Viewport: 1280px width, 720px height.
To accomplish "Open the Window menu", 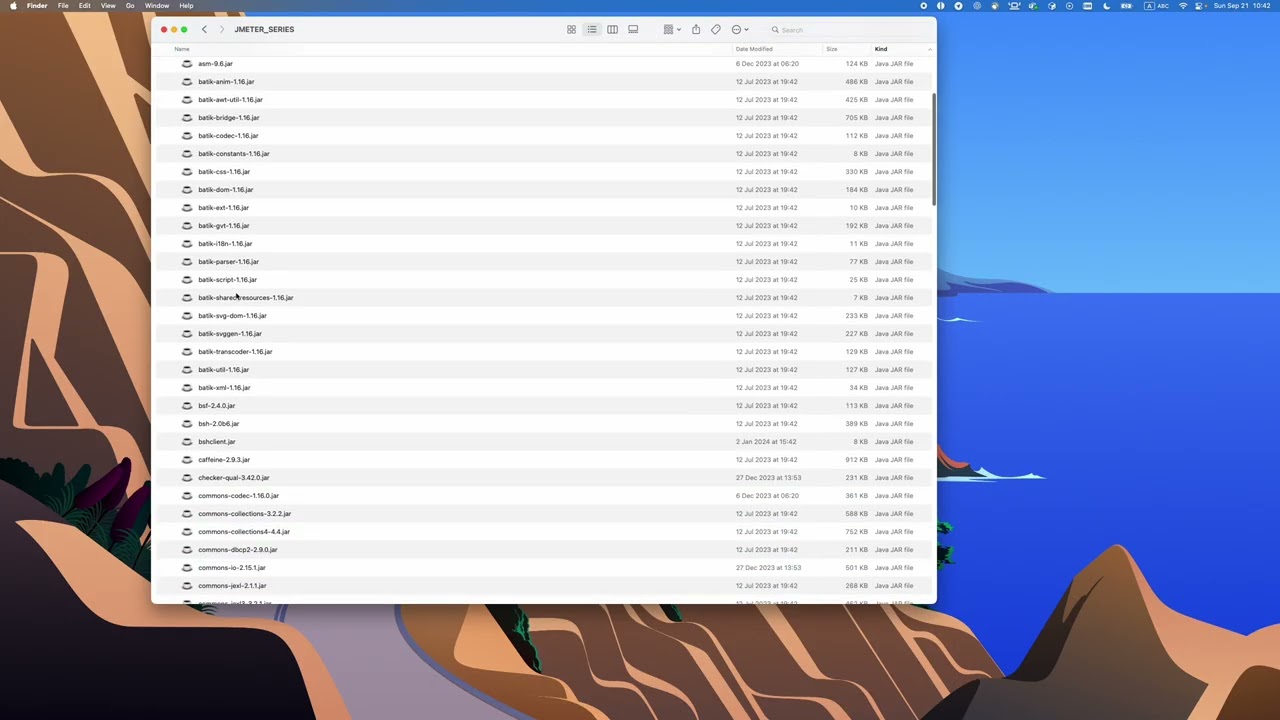I will [x=157, y=6].
